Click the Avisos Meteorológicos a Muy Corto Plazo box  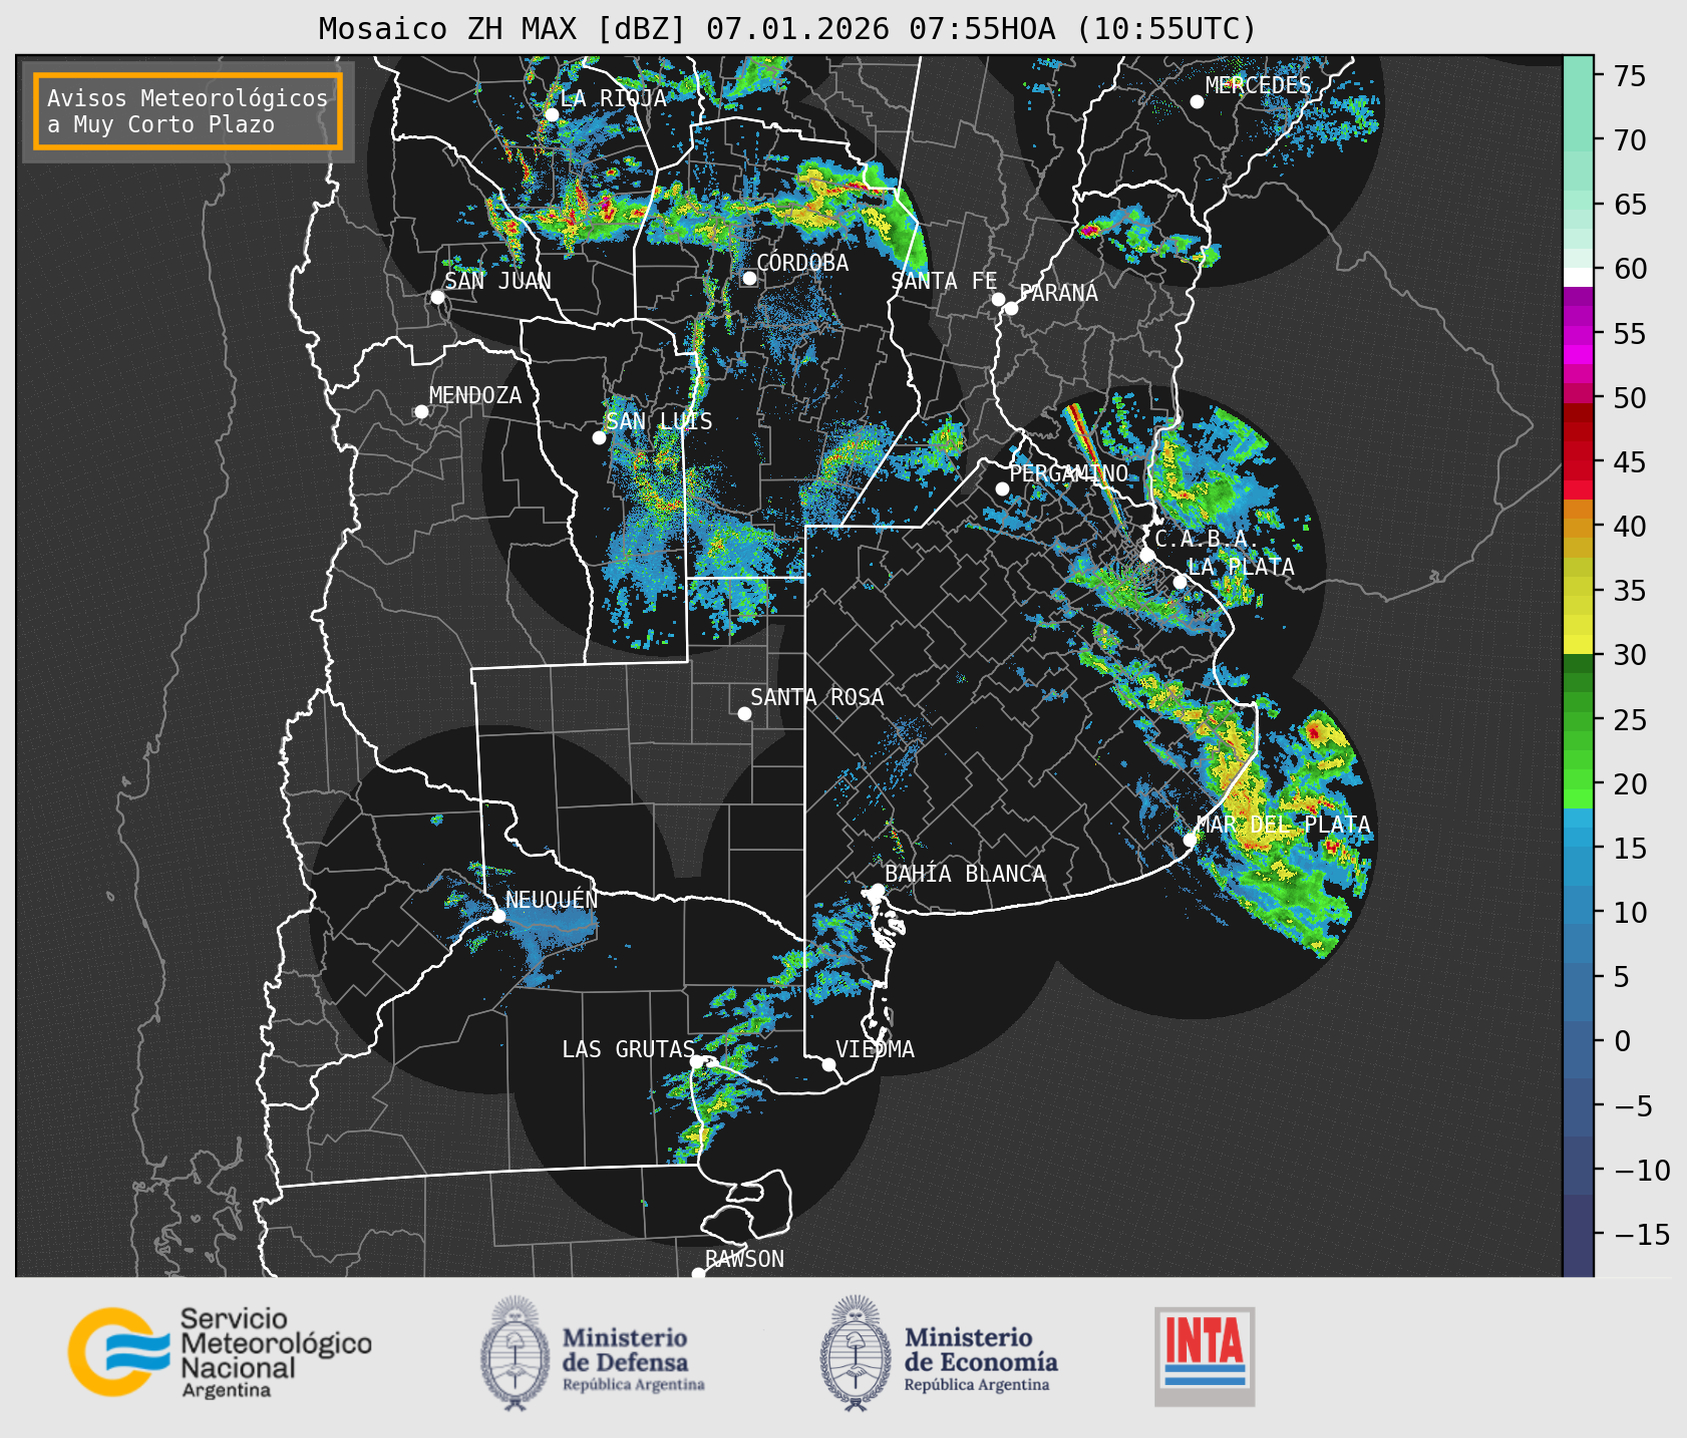[188, 111]
